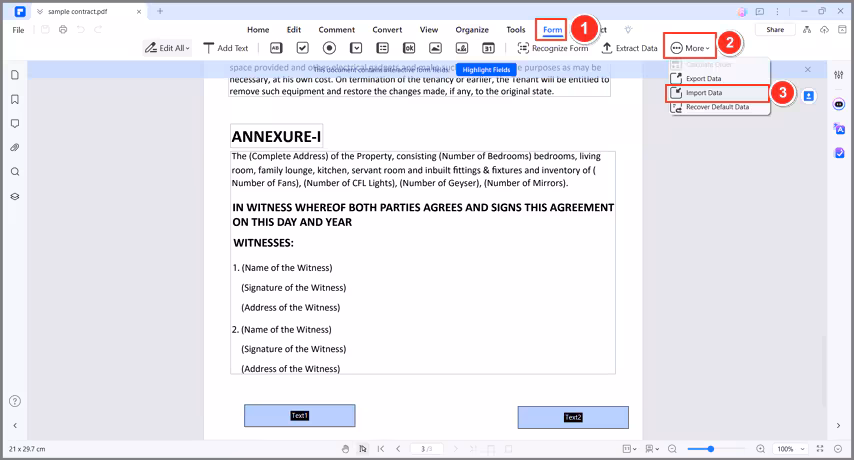Open the attachments panel (paperclip)
This screenshot has height=460, width=854.
point(15,148)
